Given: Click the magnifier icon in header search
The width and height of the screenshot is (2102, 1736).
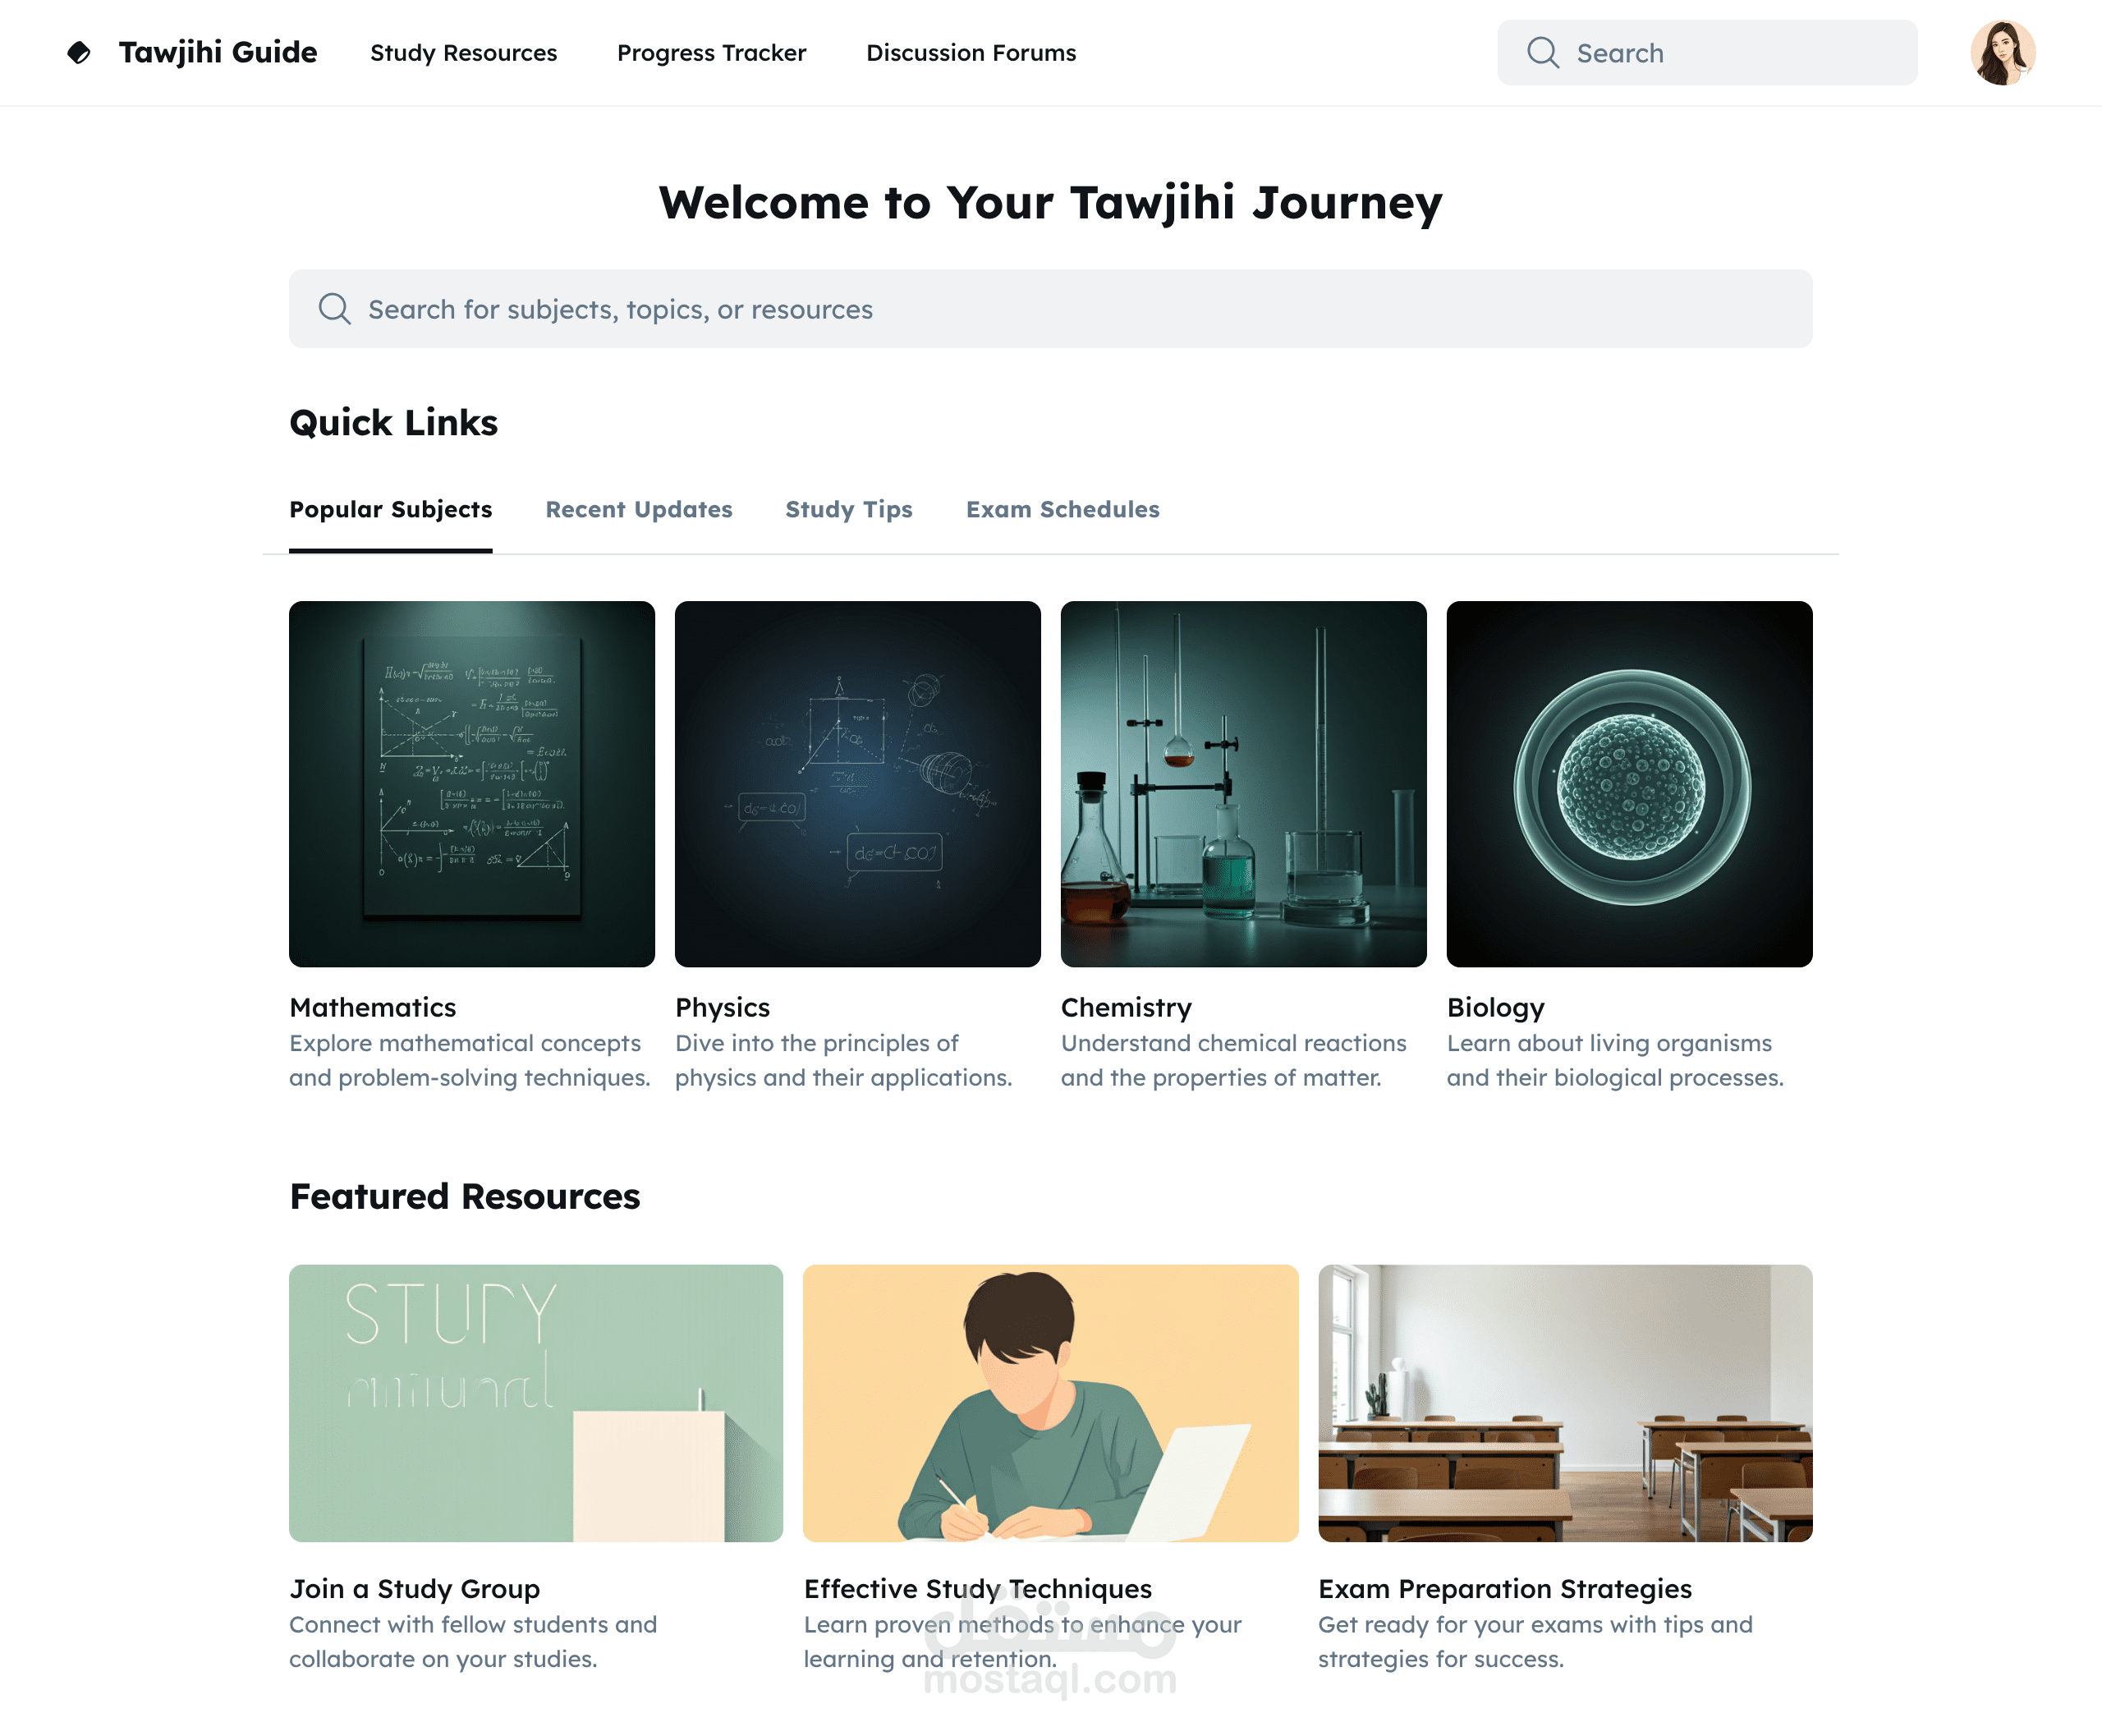Looking at the screenshot, I should [1542, 52].
